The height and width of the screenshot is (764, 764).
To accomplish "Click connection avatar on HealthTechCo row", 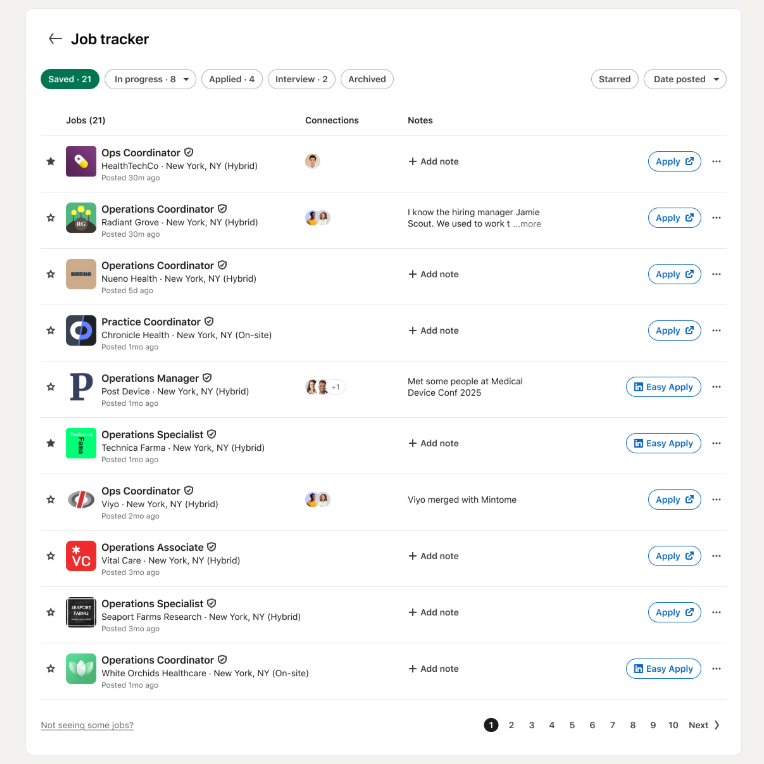I will point(313,161).
